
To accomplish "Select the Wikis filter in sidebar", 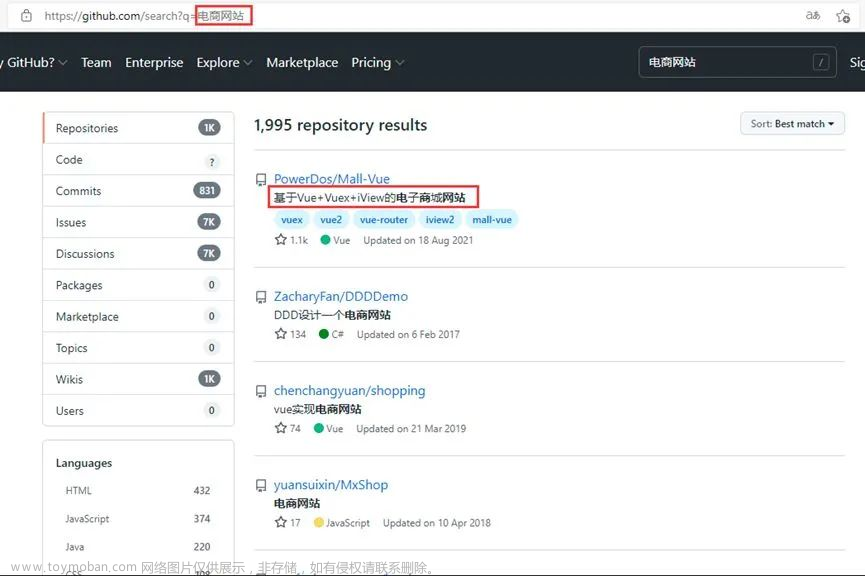I will click(x=138, y=380).
